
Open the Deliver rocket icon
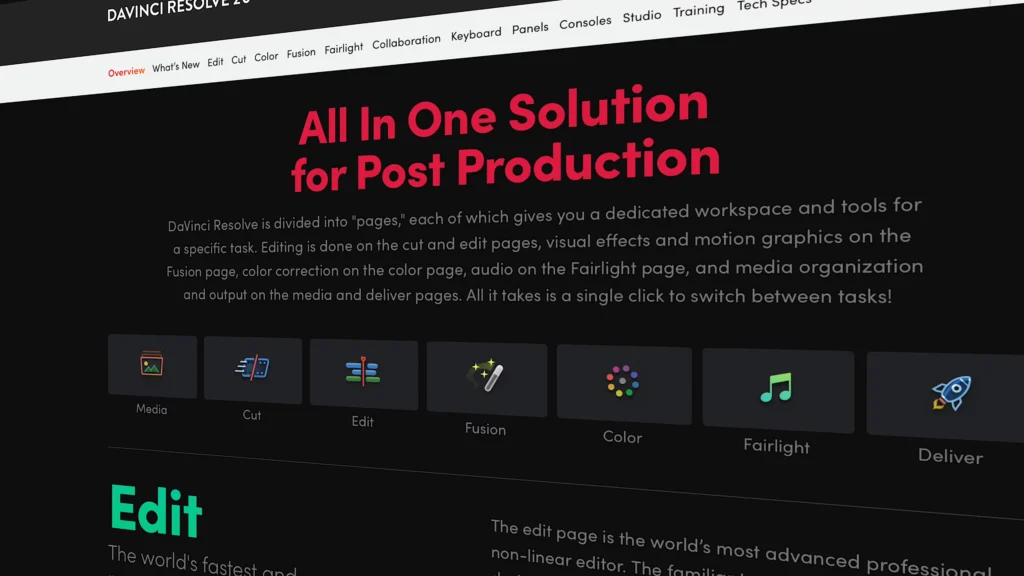coord(950,395)
